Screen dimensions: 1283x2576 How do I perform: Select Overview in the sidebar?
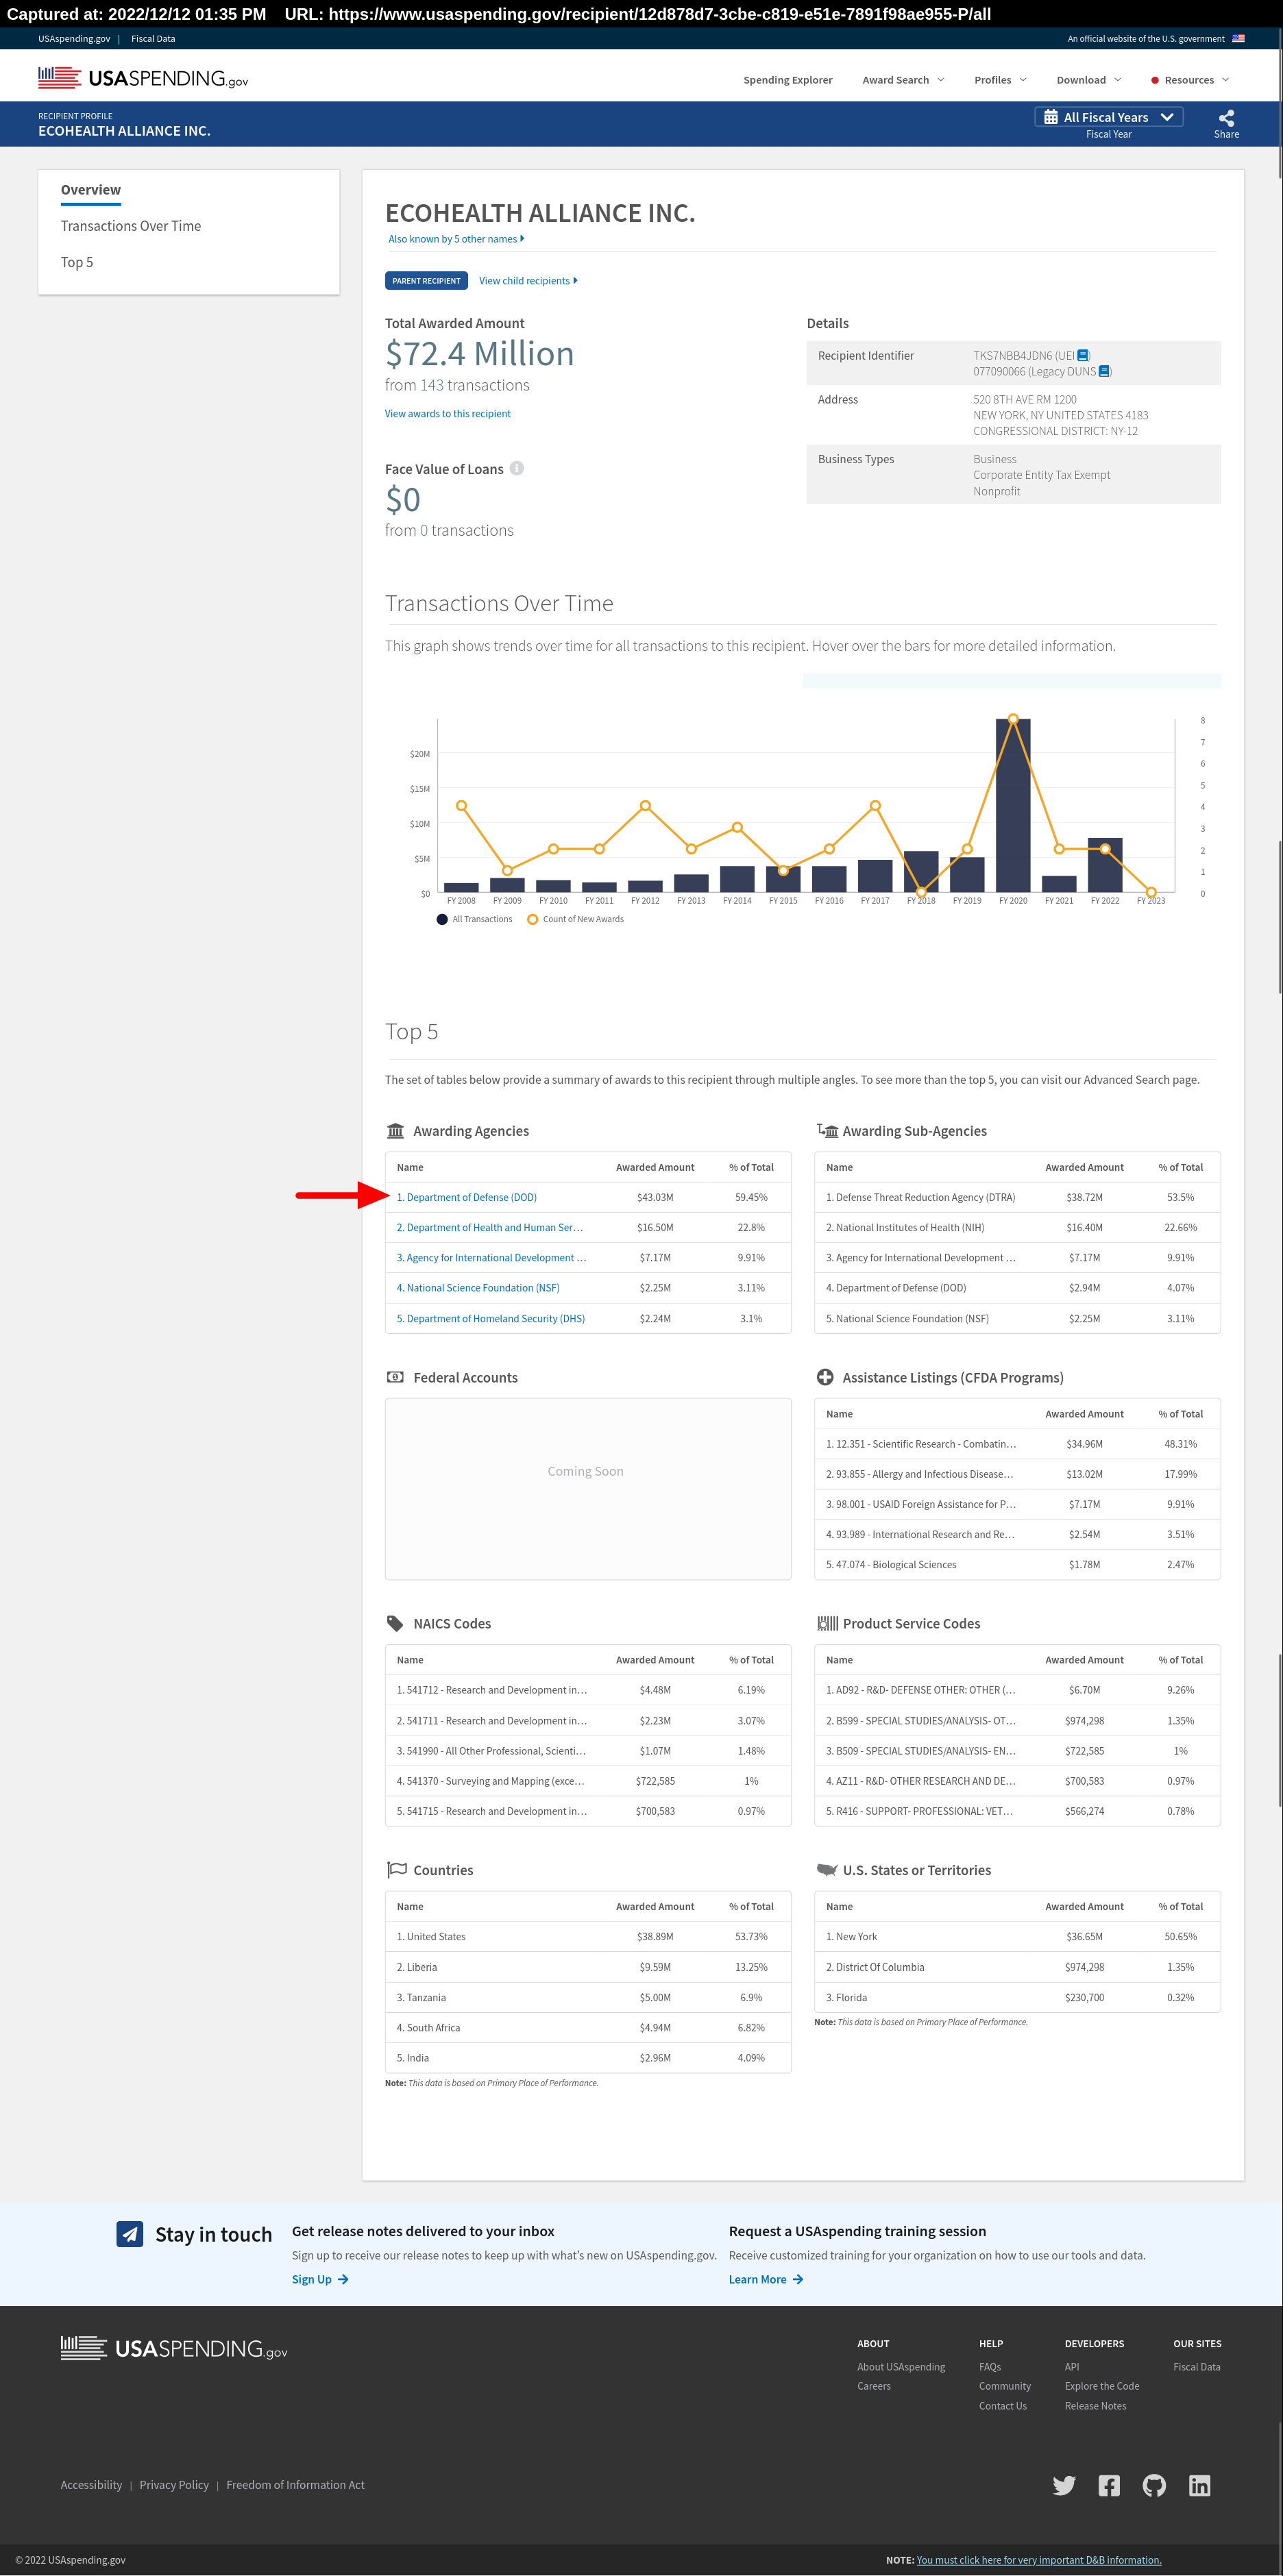pyautogui.click(x=90, y=190)
